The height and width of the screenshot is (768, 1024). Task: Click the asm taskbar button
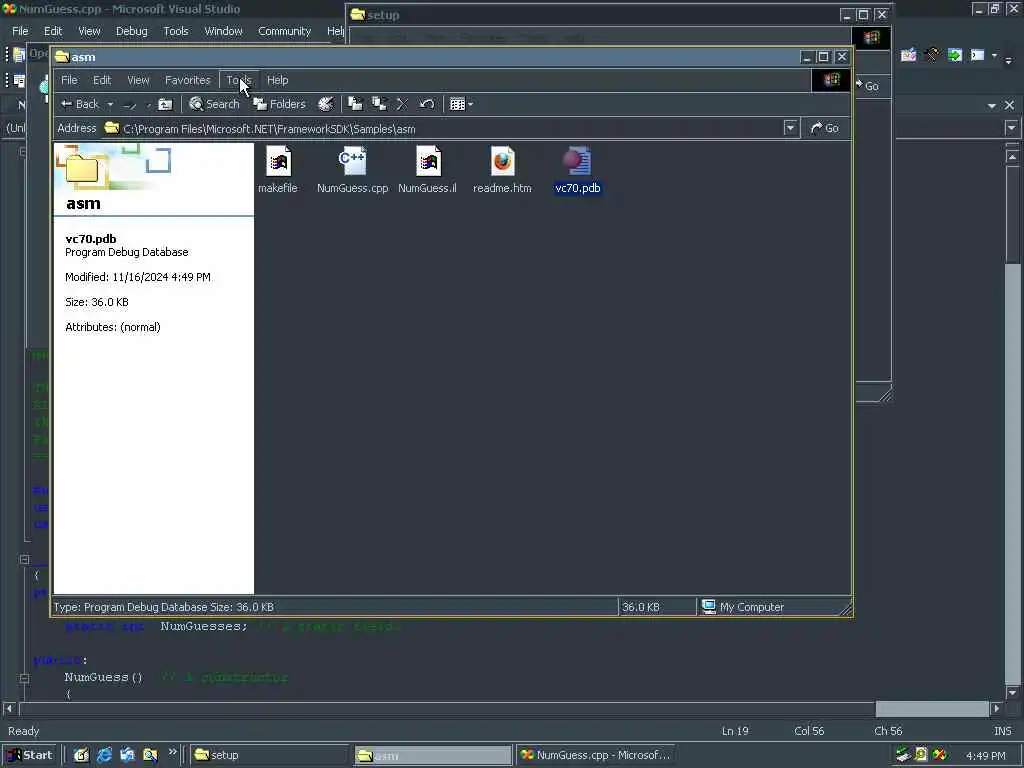434,756
